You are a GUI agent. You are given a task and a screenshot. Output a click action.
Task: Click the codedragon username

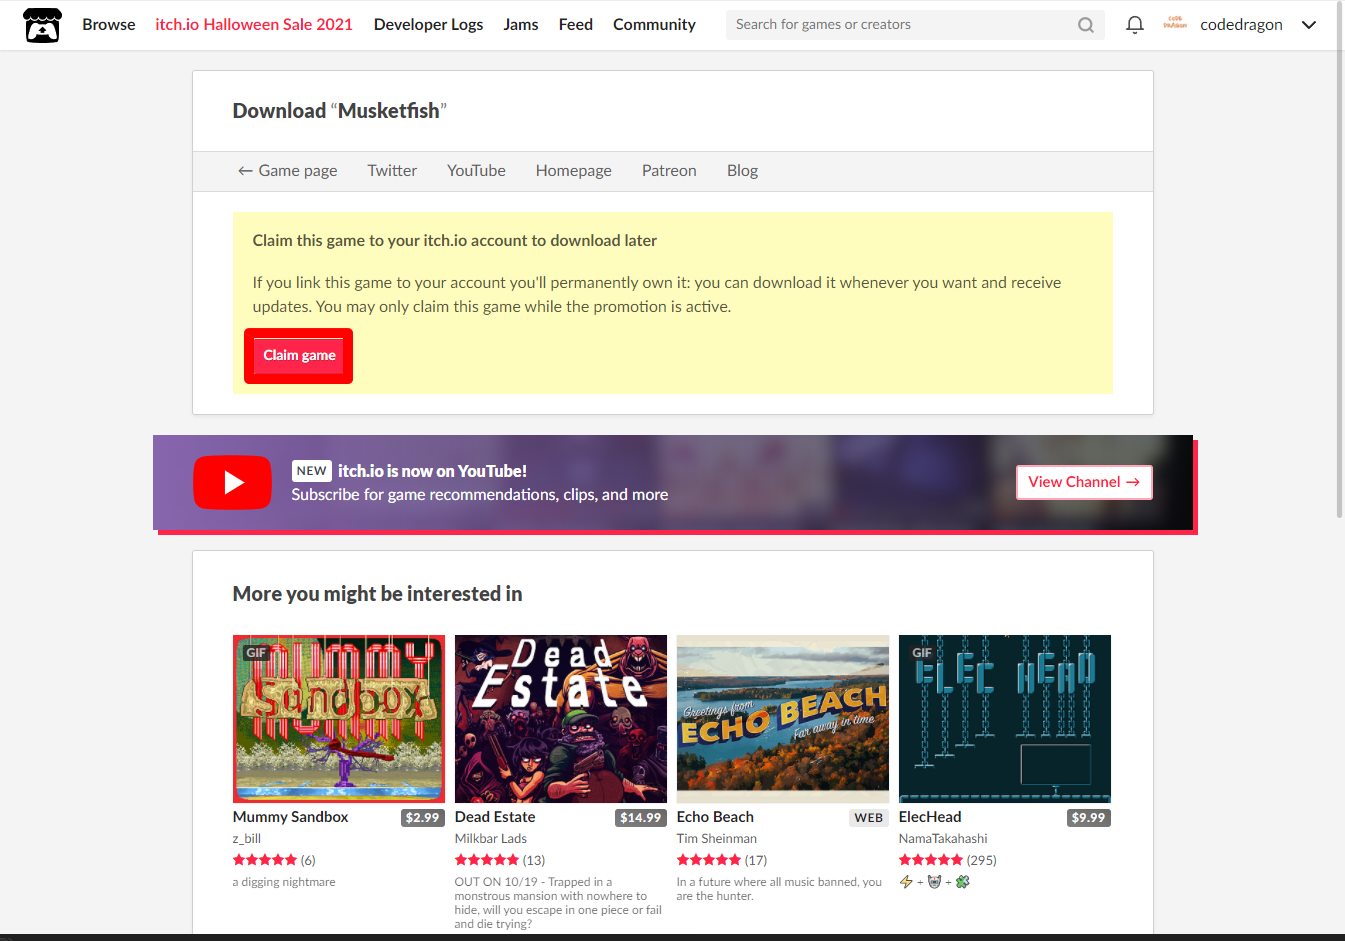tap(1241, 25)
